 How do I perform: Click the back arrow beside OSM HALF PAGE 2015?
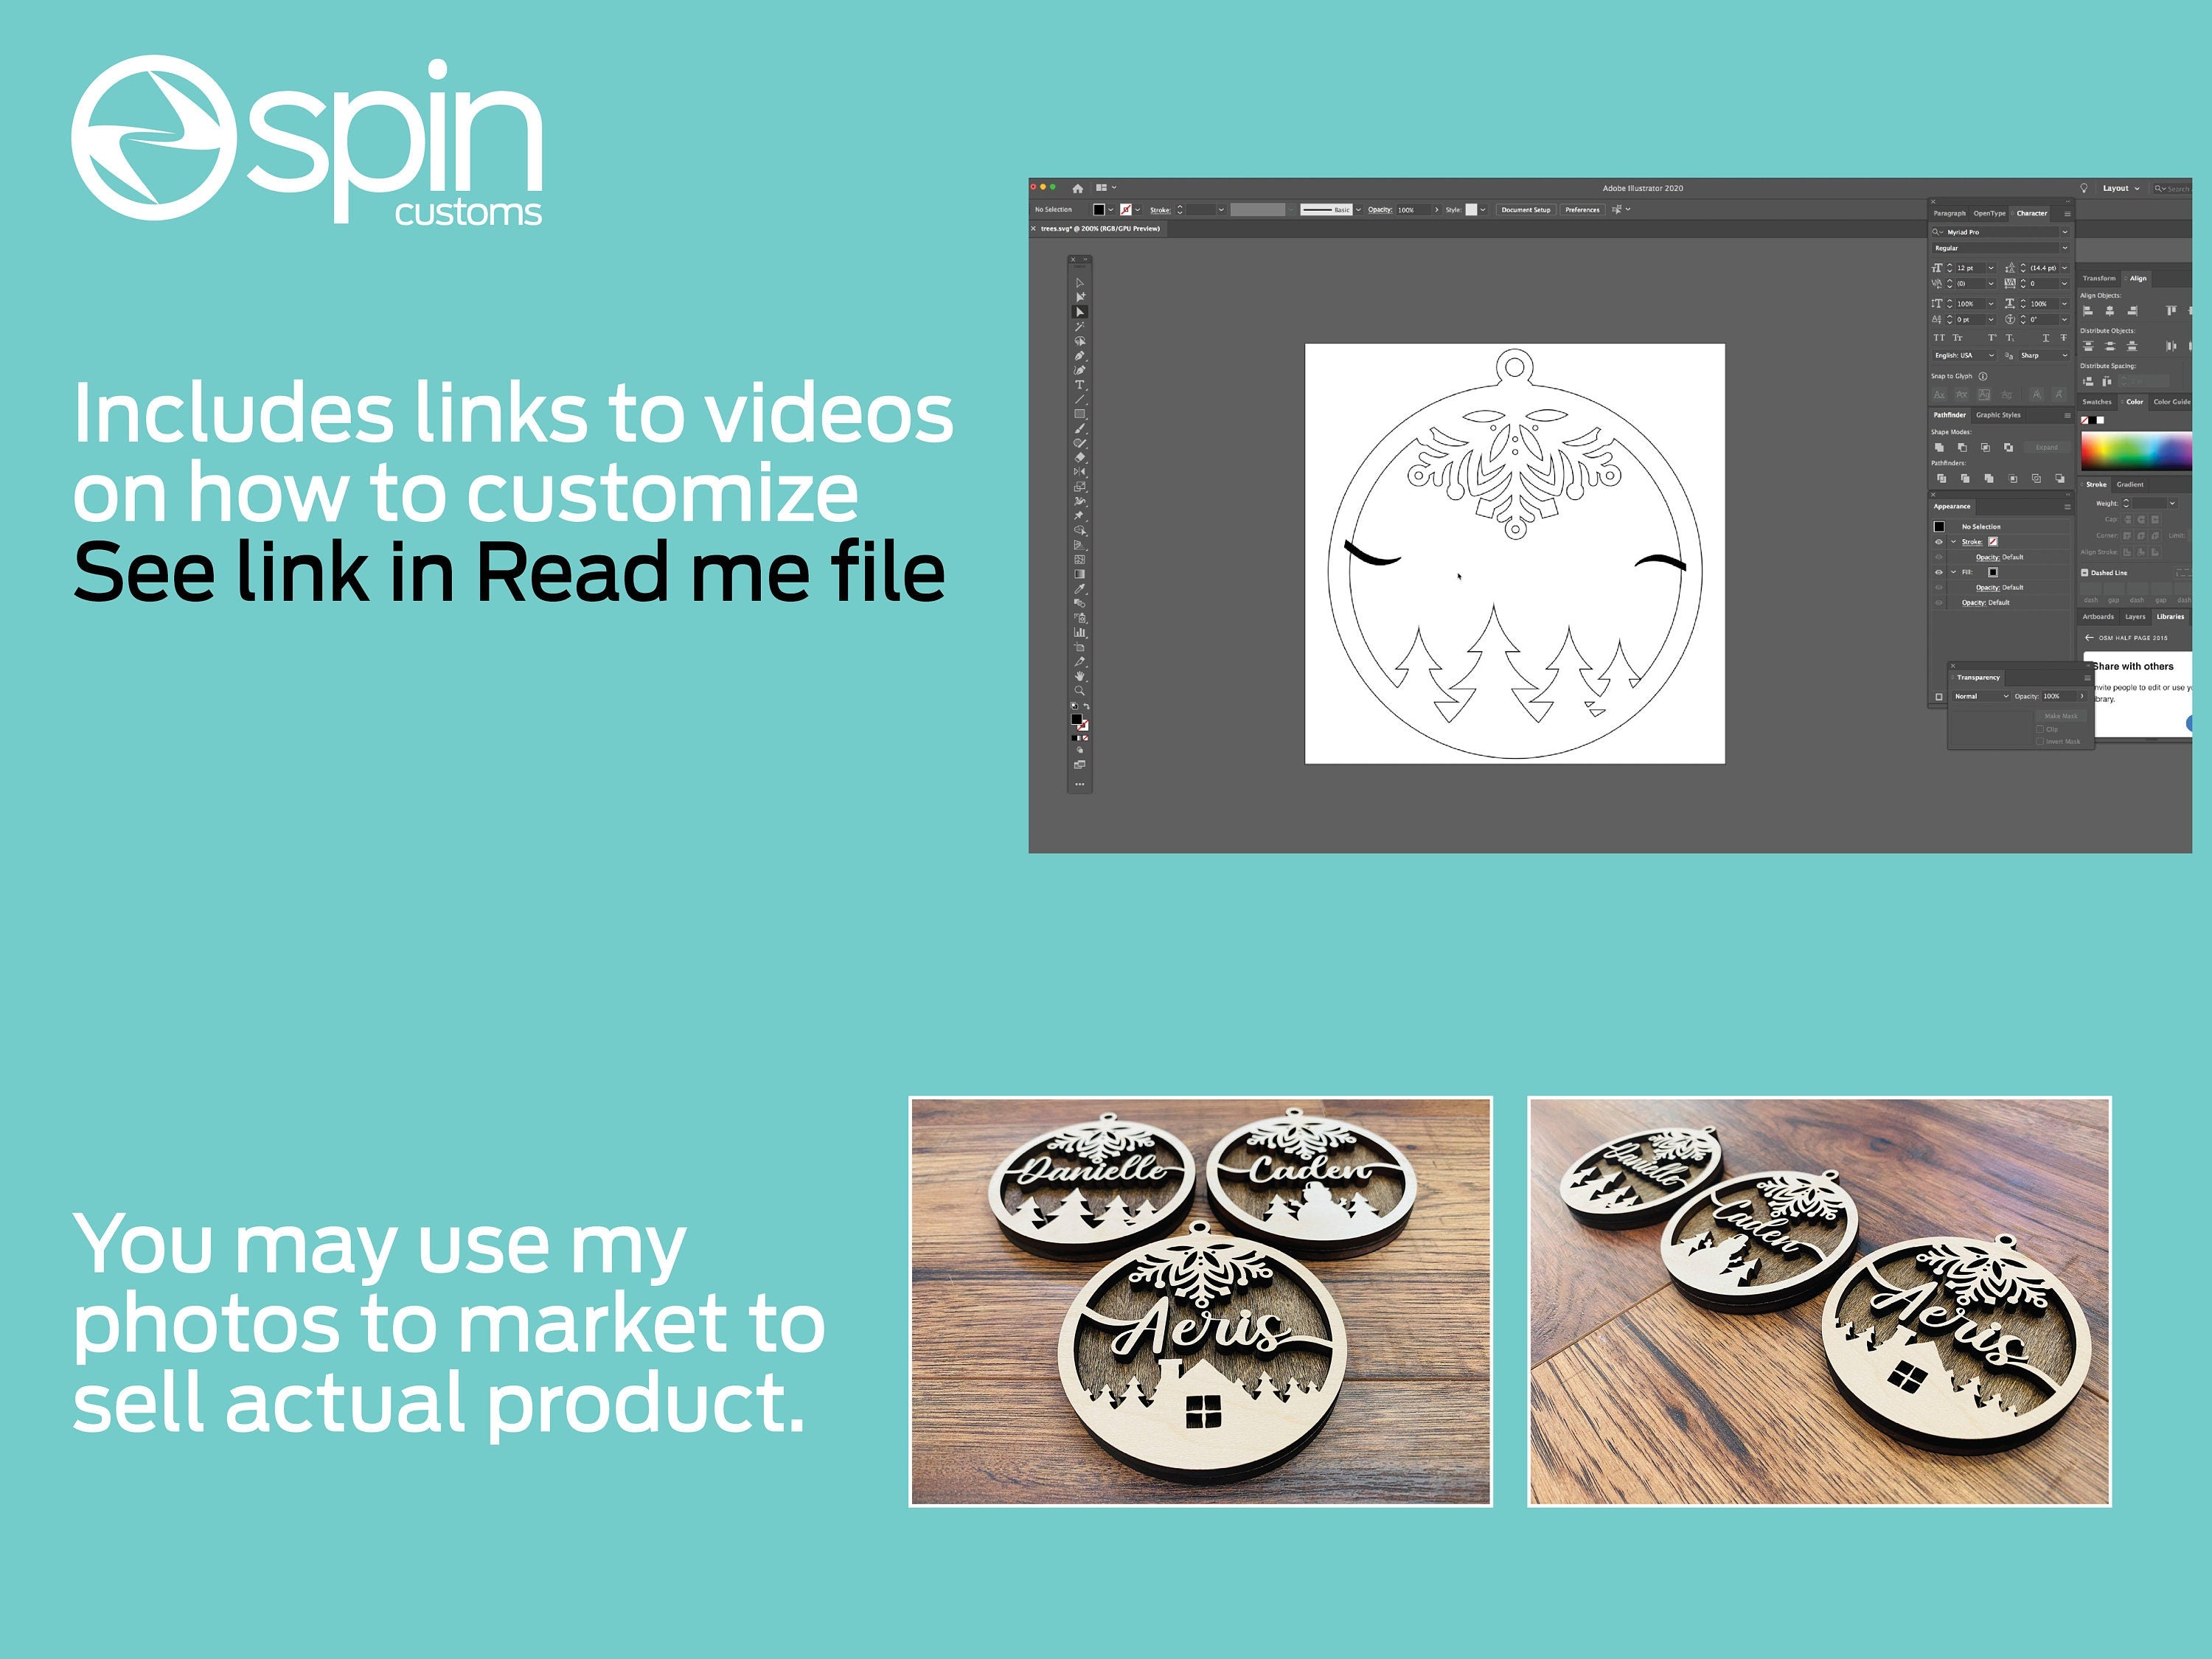pyautogui.click(x=2089, y=638)
